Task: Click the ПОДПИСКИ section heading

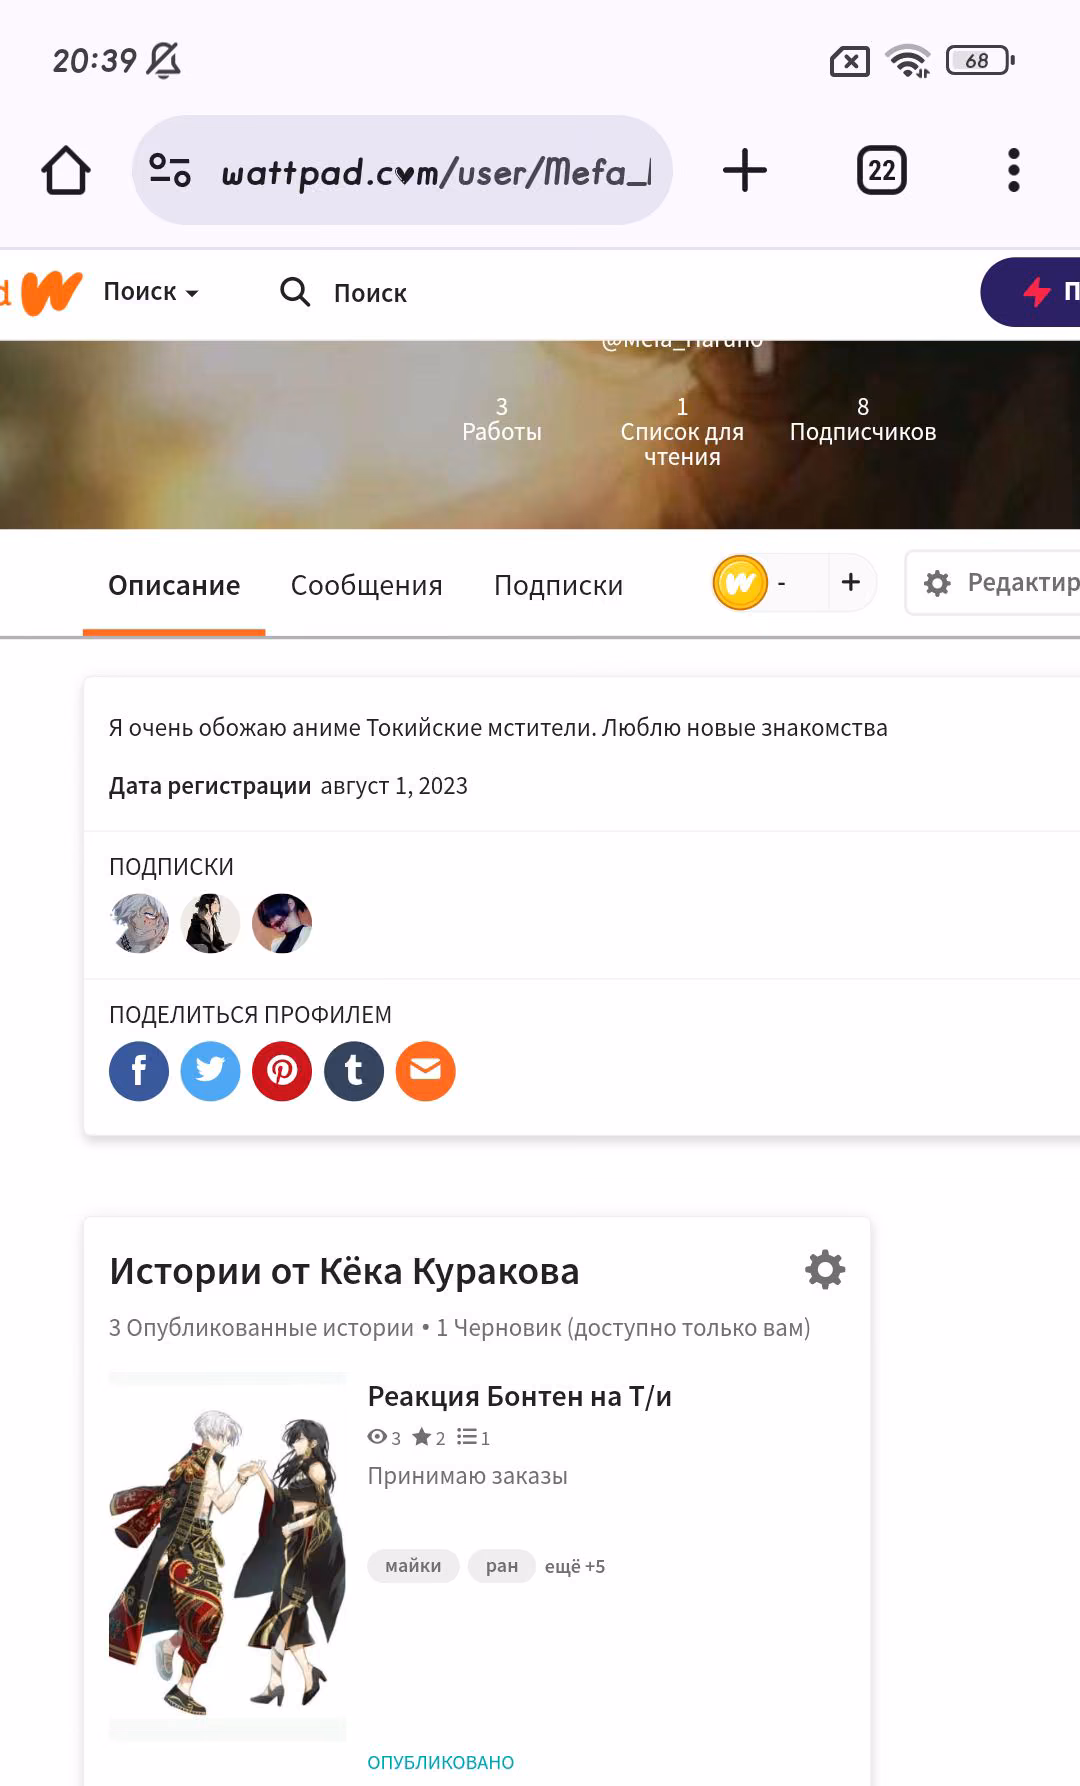Action: click(171, 867)
